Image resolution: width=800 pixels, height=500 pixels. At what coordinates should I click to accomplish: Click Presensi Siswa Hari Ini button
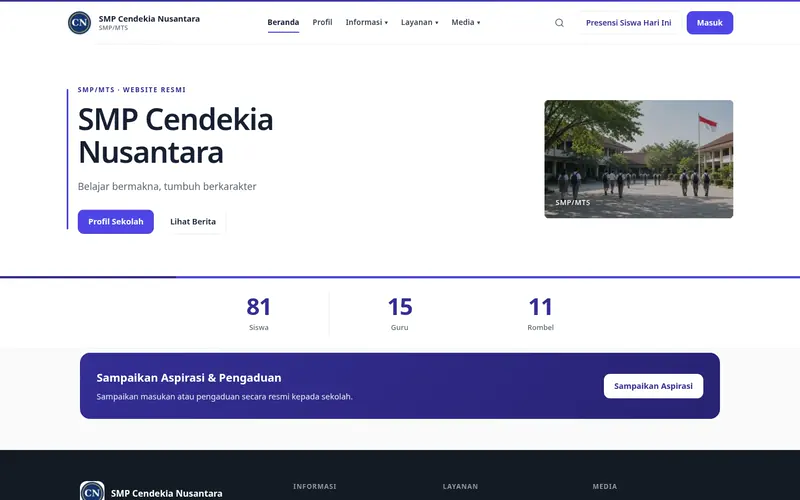pos(629,22)
